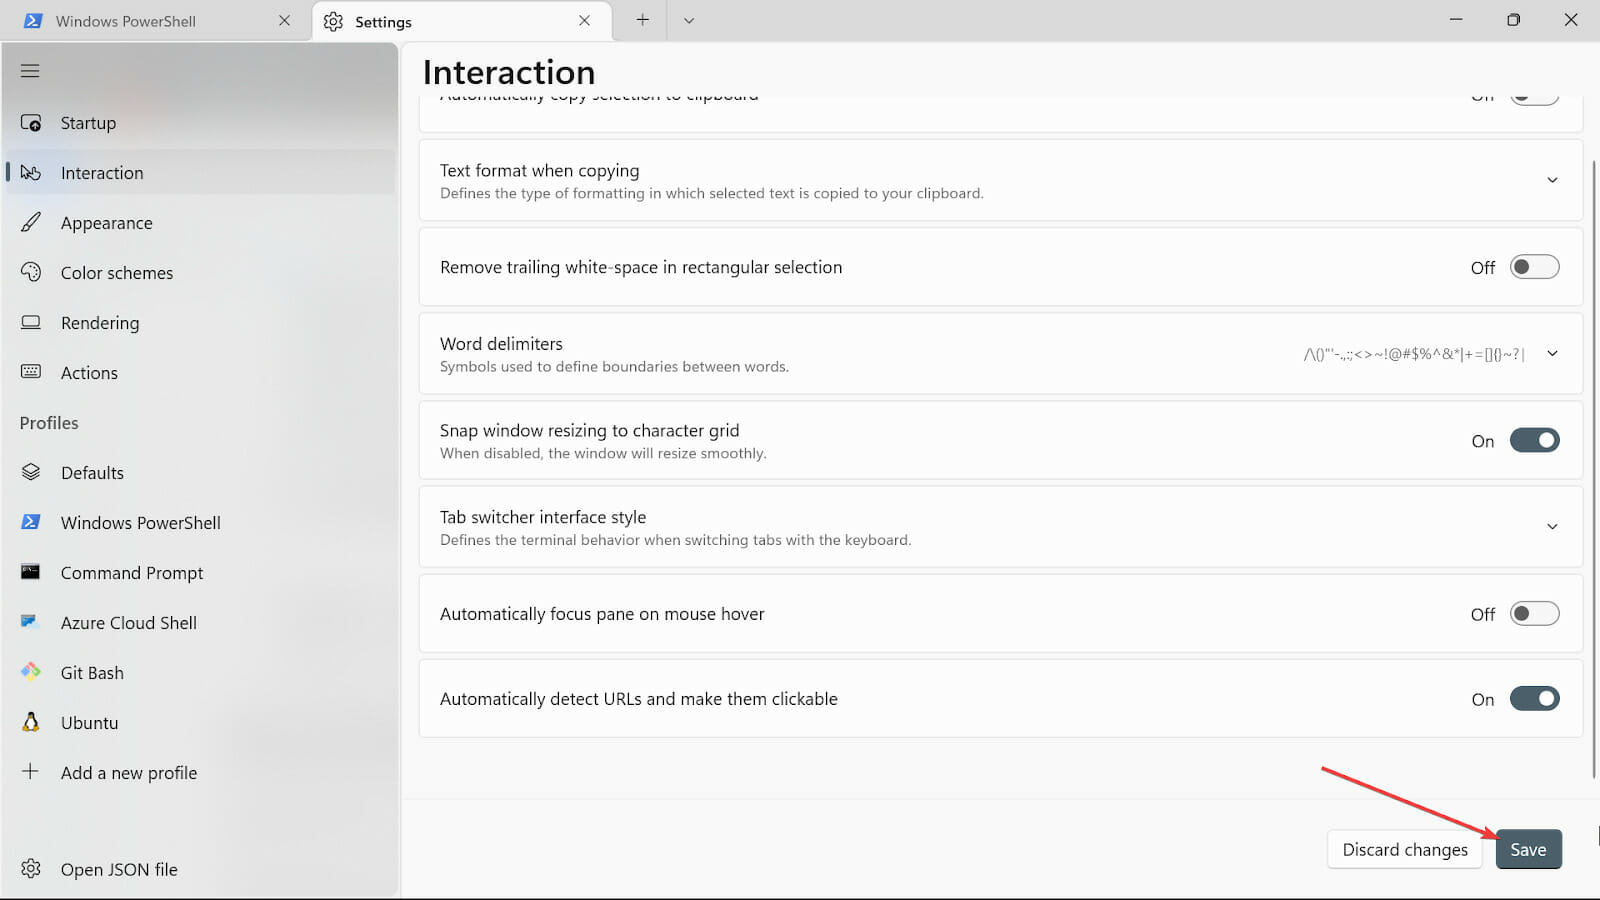Open the Git Bash profile
Viewport: 1600px width, 900px height.
tap(200, 673)
